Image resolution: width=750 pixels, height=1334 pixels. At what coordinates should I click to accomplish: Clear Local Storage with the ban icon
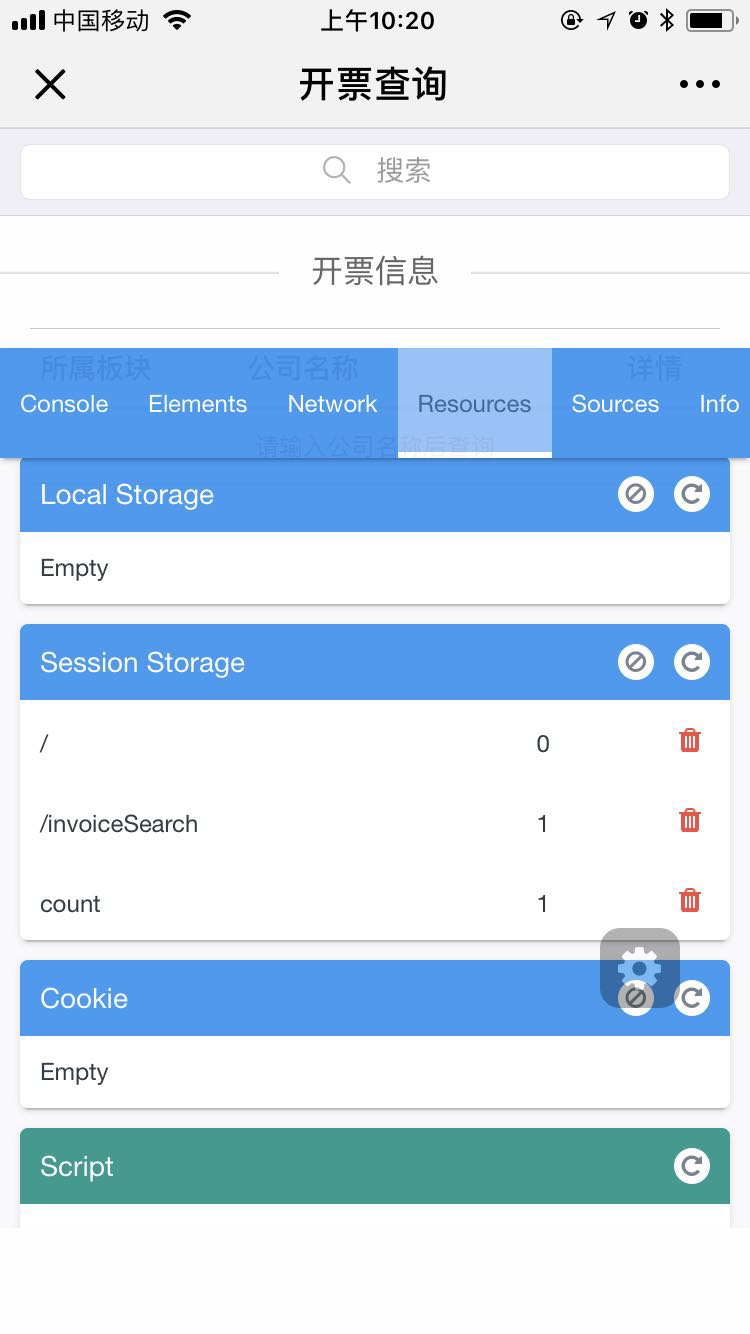pos(635,494)
